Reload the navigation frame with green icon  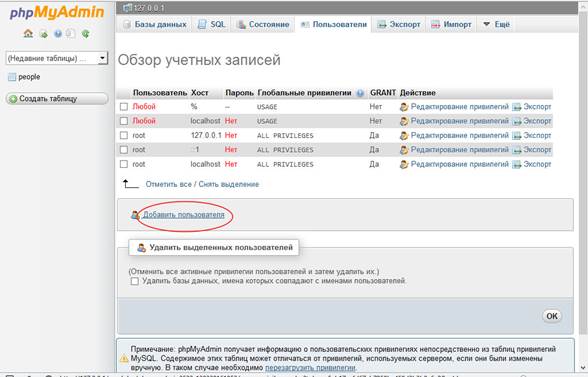point(86,34)
